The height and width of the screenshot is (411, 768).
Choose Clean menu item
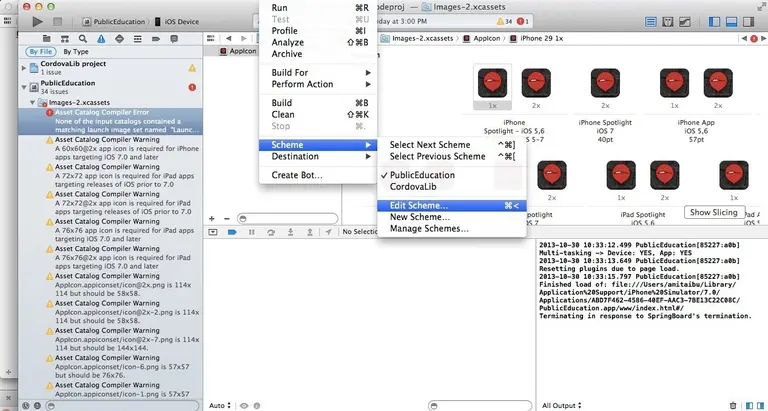click(318, 115)
